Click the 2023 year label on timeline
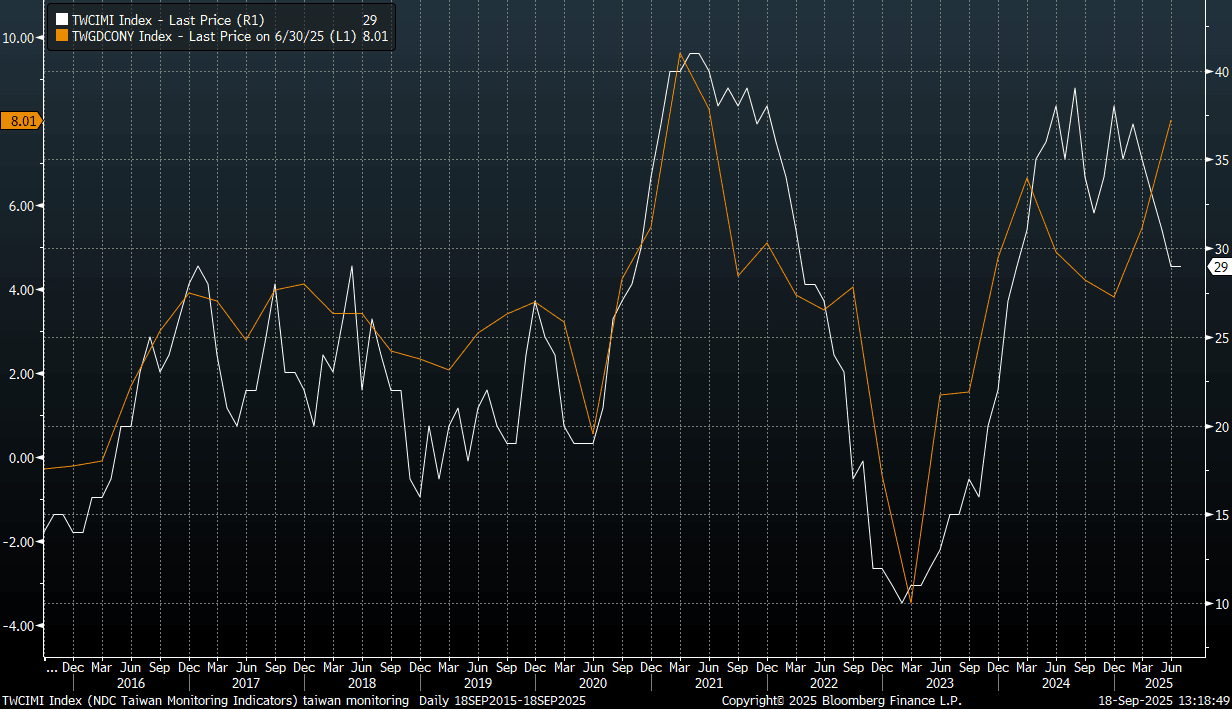The image size is (1232, 709). (x=939, y=683)
